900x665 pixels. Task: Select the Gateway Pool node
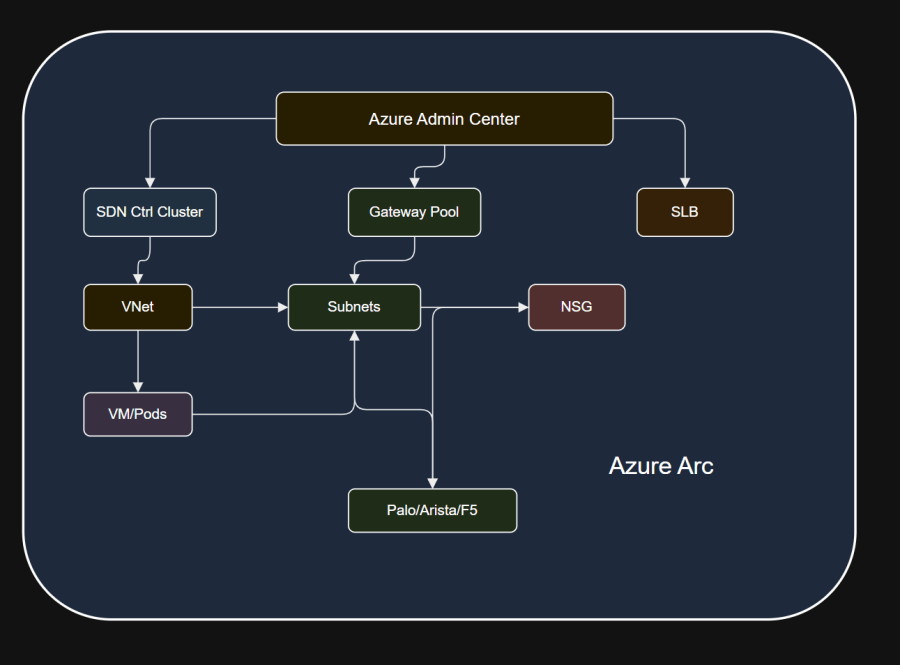(414, 212)
